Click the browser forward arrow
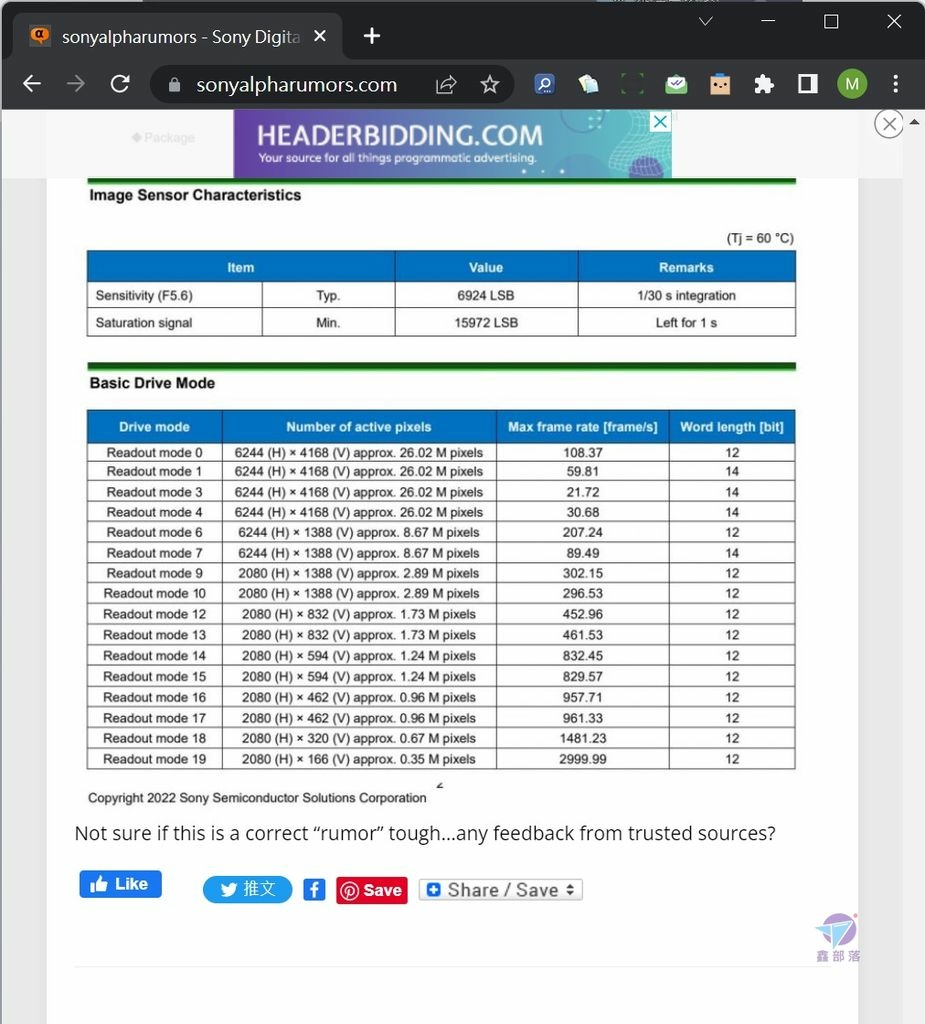 click(x=76, y=84)
